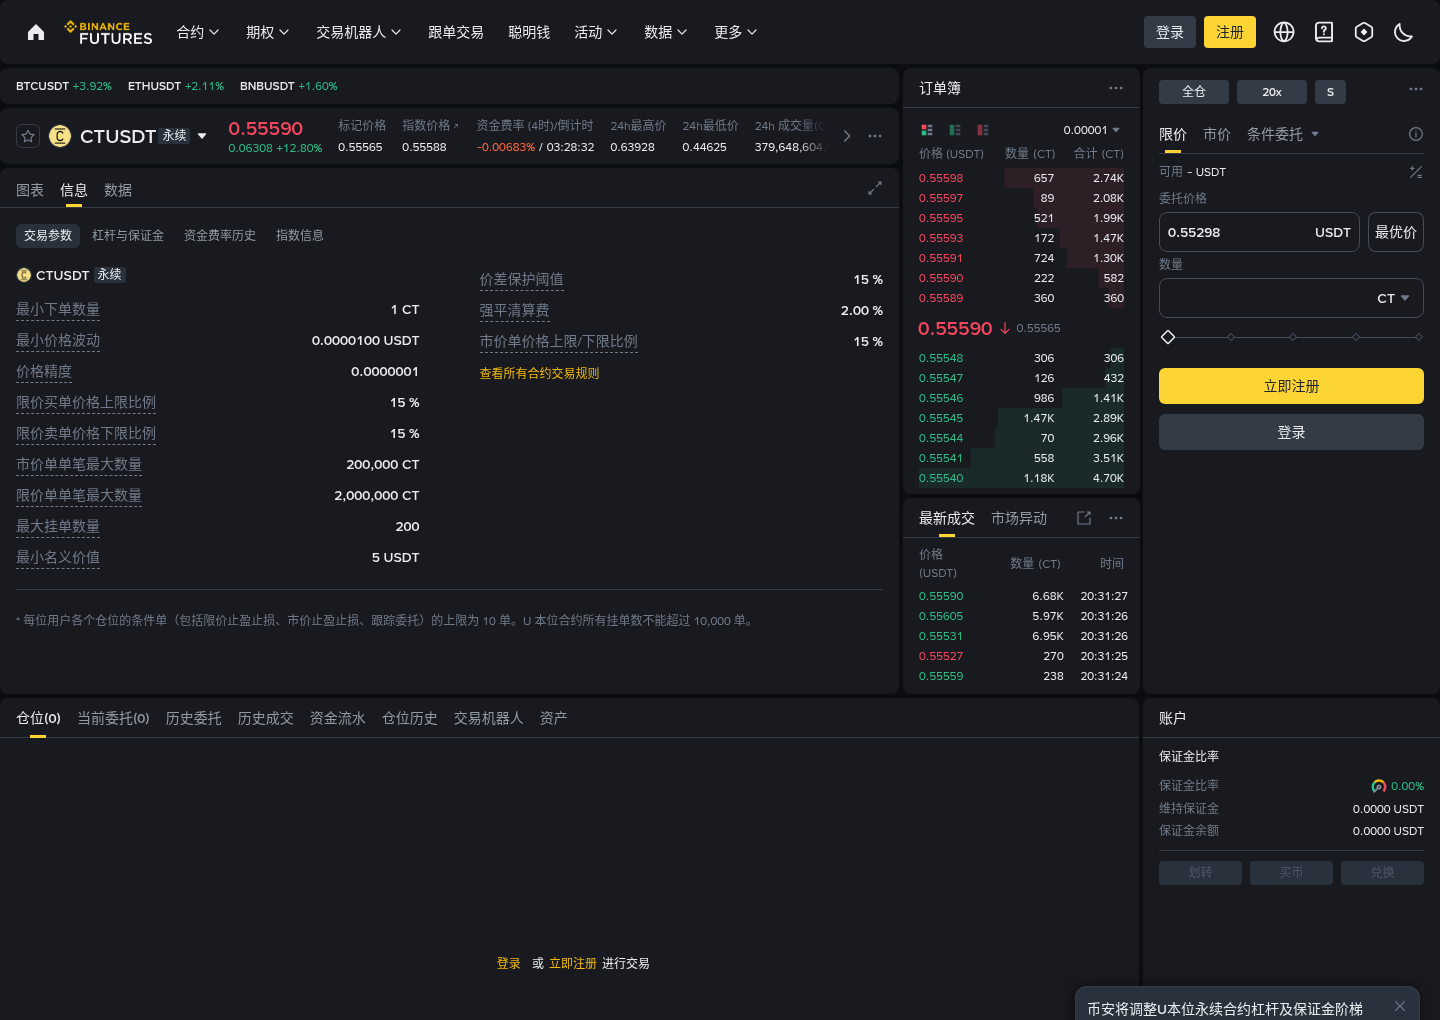This screenshot has height=1020, width=1440.
Task: Show buy orders only view
Action: 955,130
